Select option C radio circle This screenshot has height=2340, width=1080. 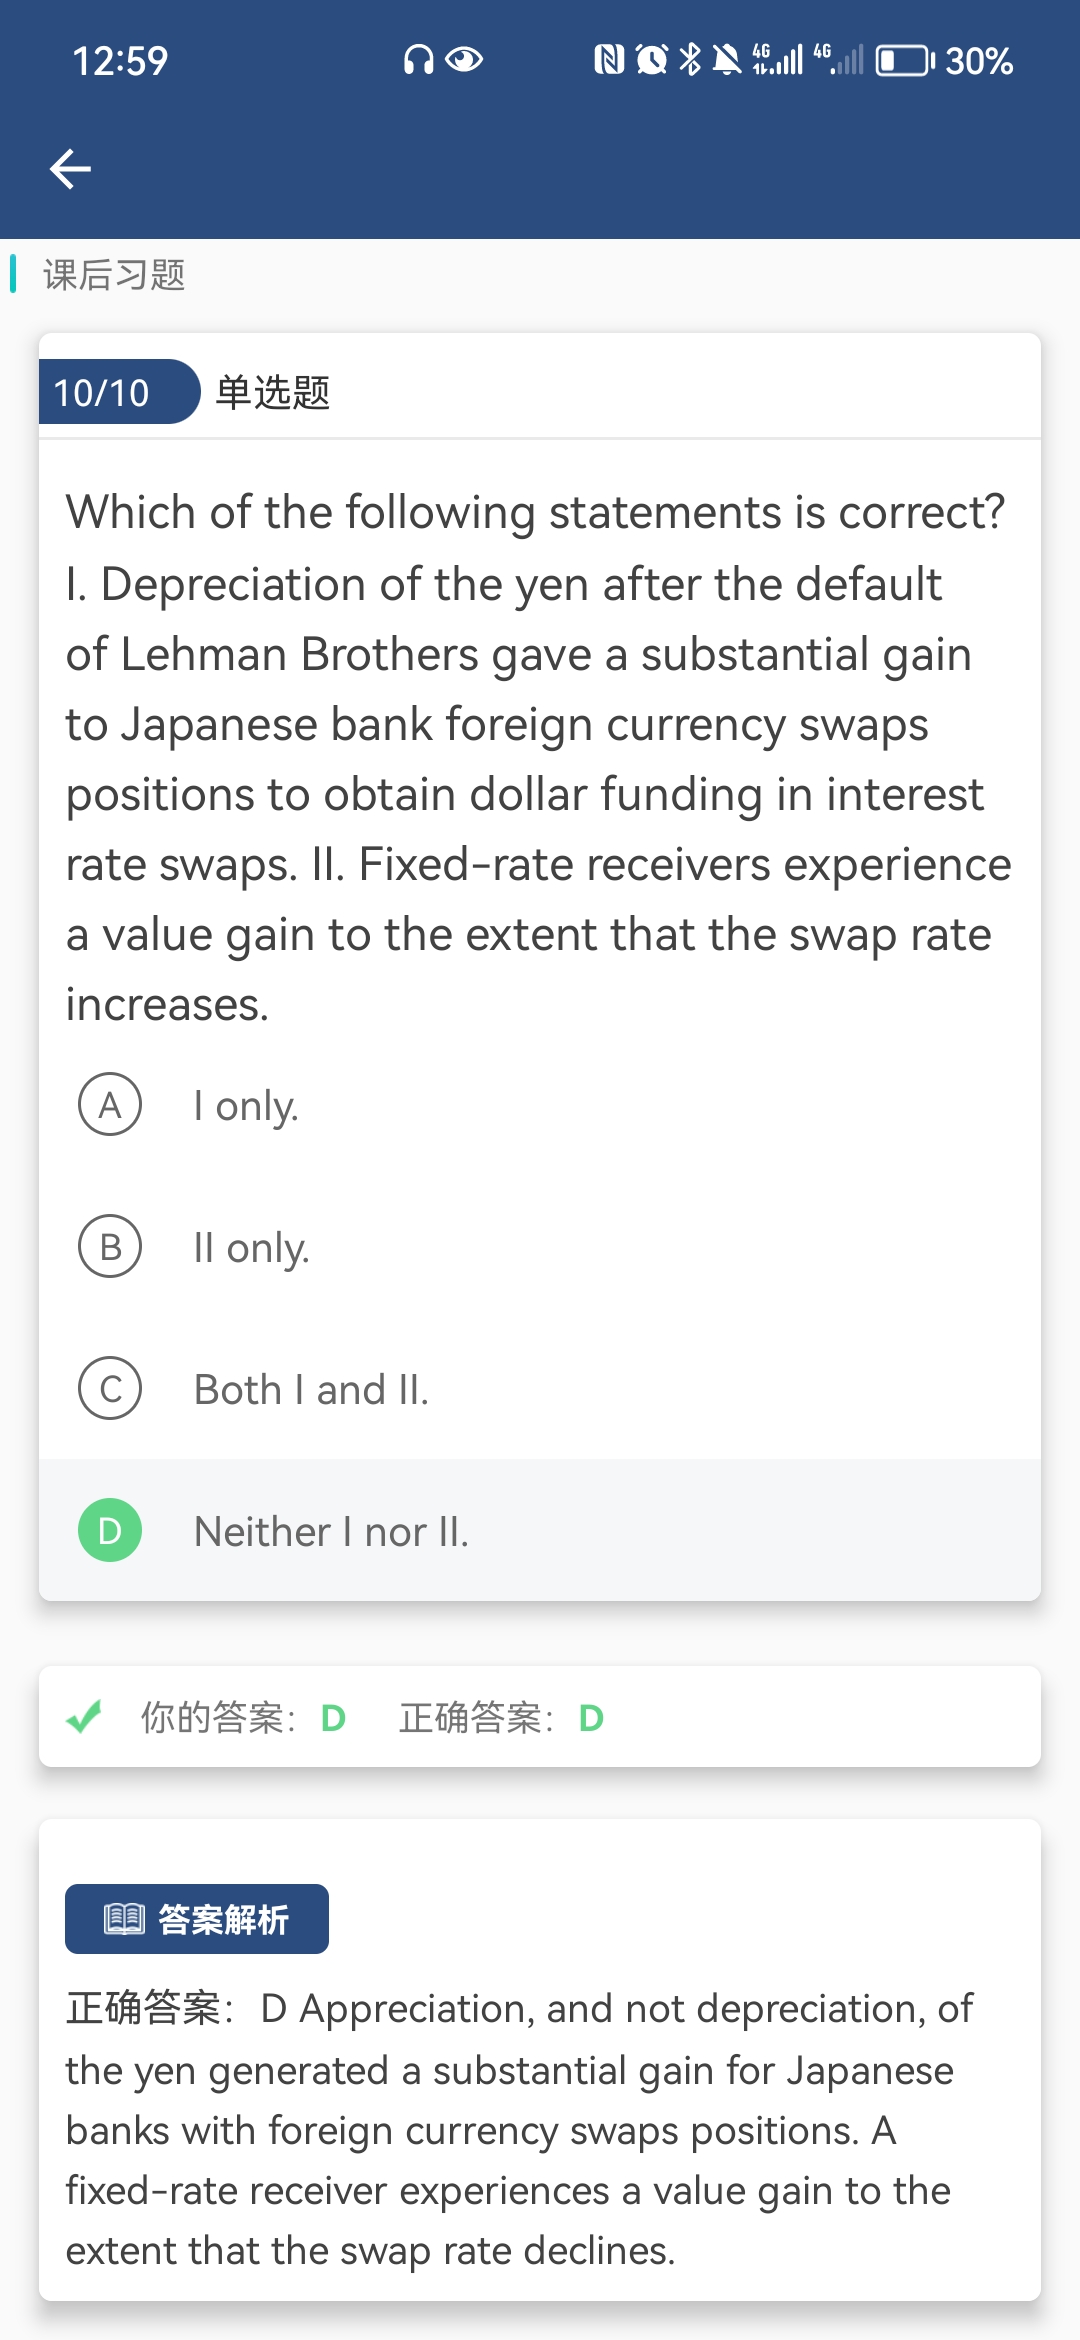pyautogui.click(x=110, y=1389)
